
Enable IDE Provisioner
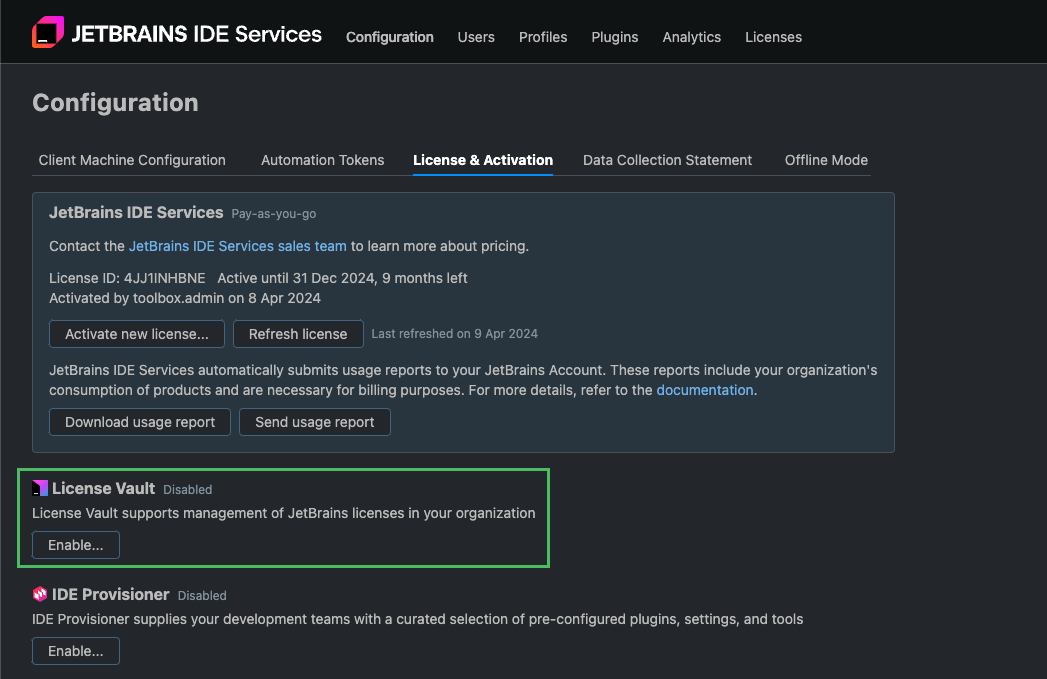coord(75,651)
